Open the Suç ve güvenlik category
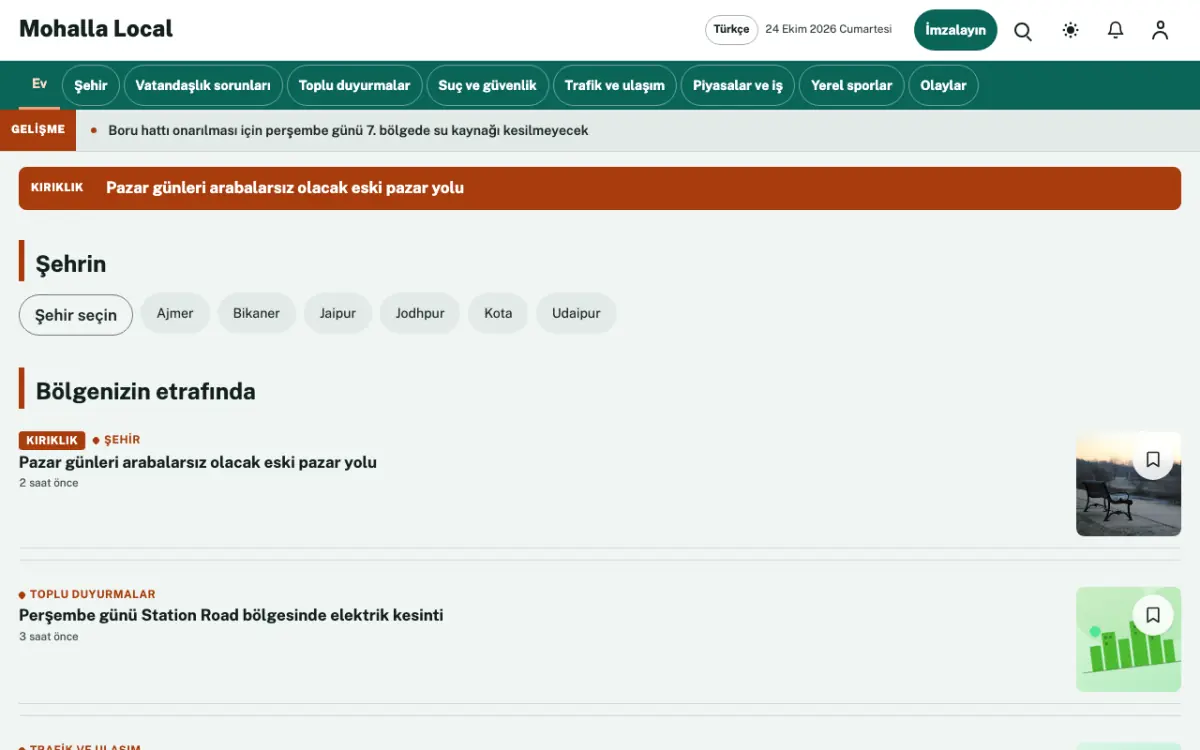 (487, 86)
